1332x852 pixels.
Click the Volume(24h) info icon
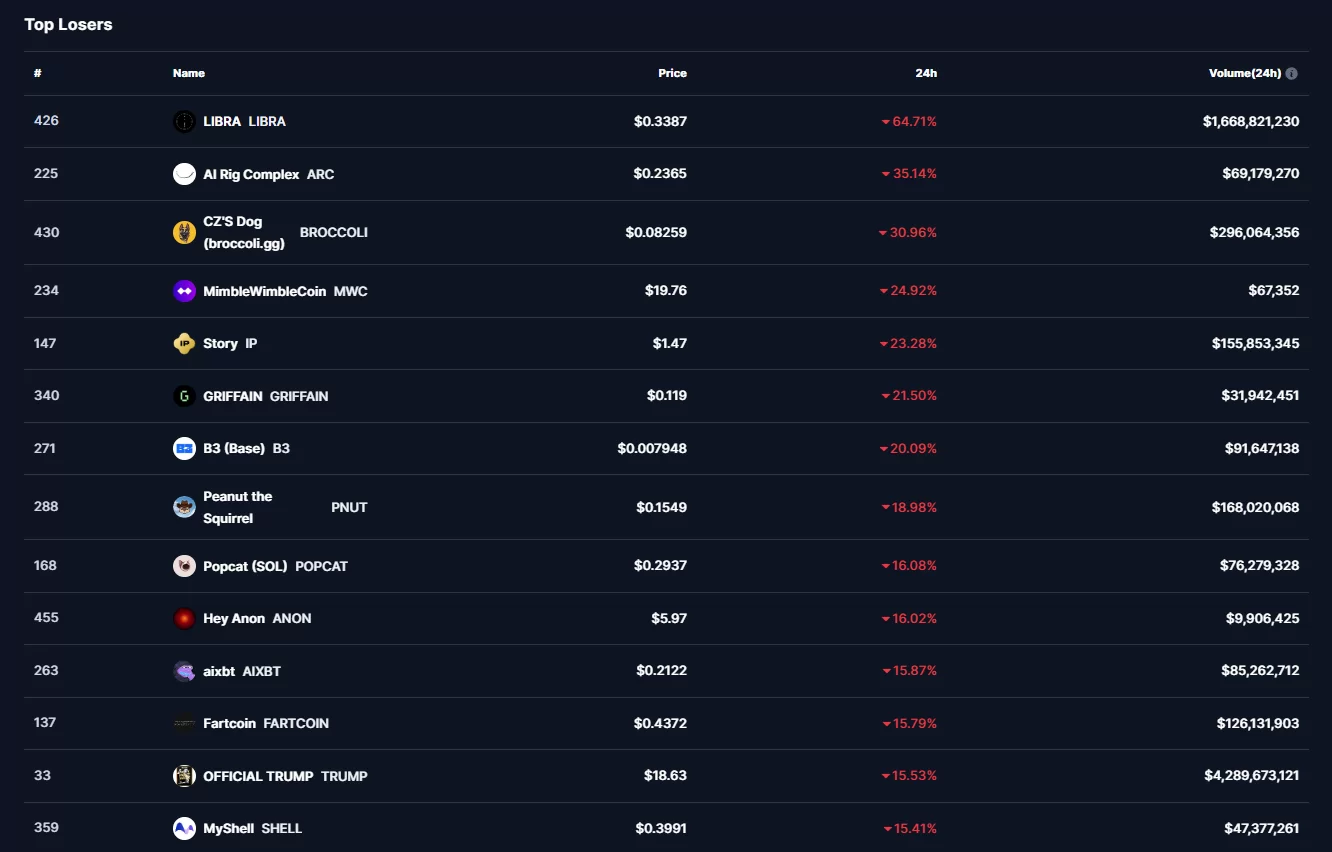point(1292,74)
